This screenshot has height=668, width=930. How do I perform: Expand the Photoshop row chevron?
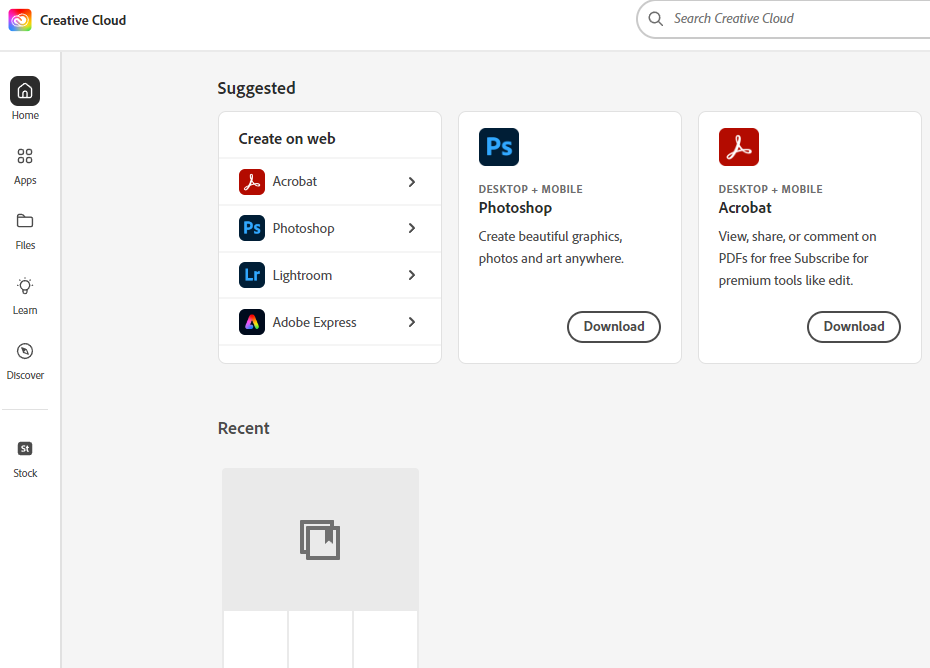pyautogui.click(x=412, y=228)
